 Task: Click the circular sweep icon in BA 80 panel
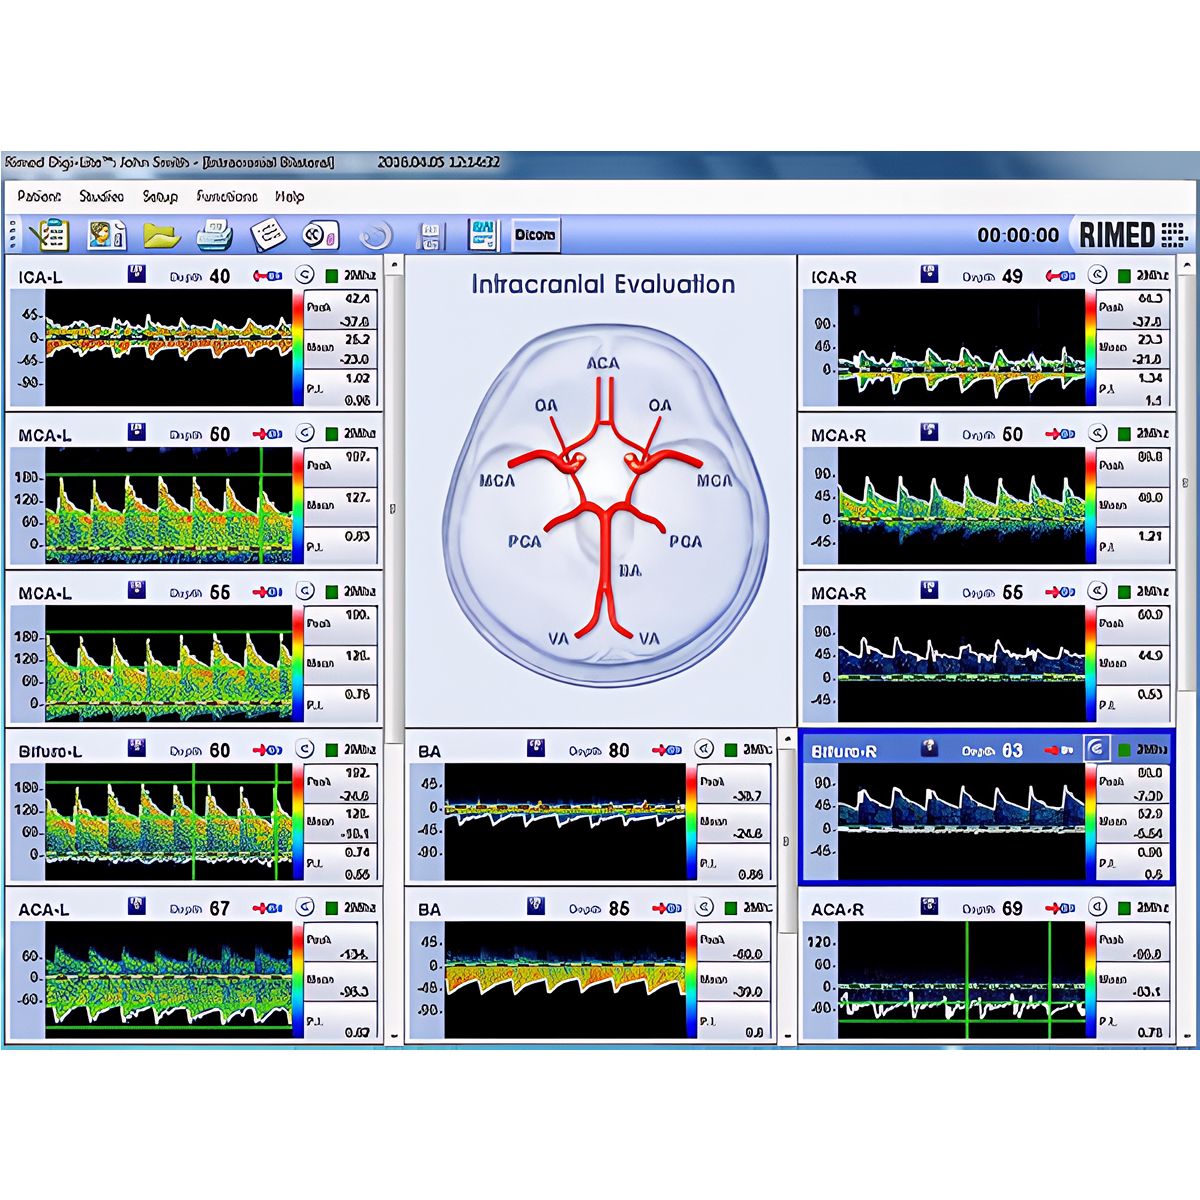point(705,749)
